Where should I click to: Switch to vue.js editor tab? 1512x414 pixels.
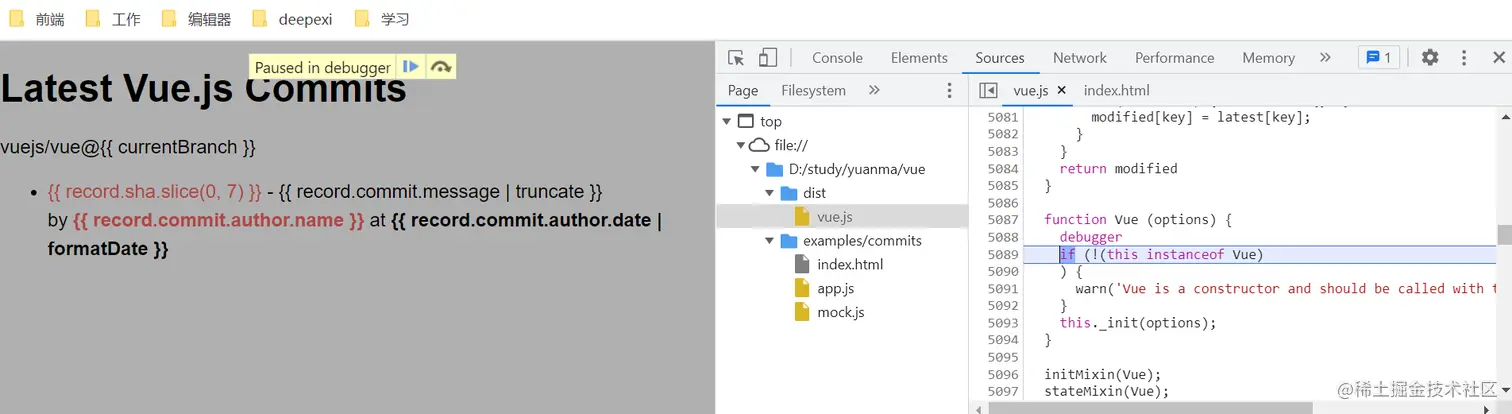point(1030,91)
